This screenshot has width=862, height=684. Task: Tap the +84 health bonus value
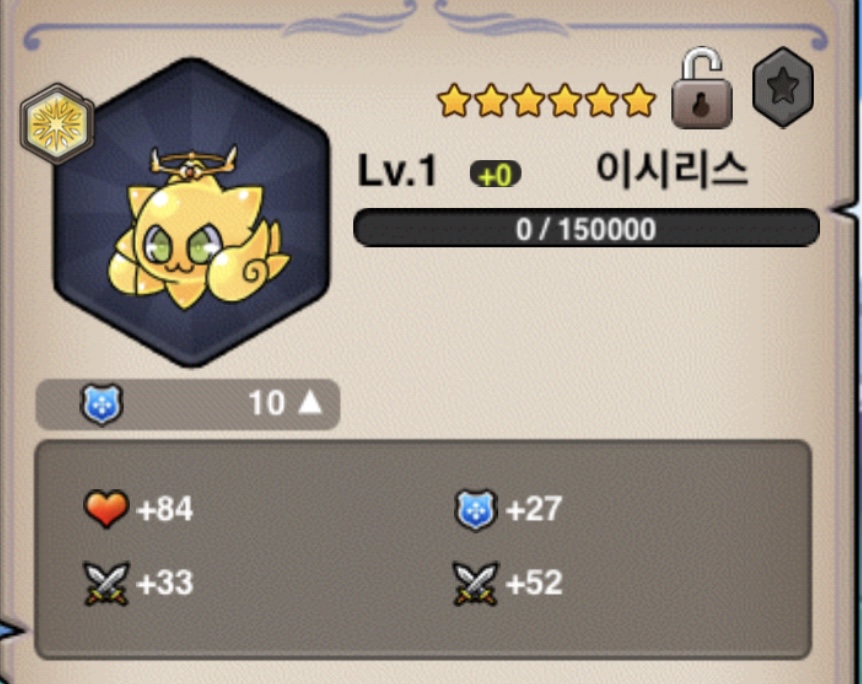pyautogui.click(x=165, y=509)
